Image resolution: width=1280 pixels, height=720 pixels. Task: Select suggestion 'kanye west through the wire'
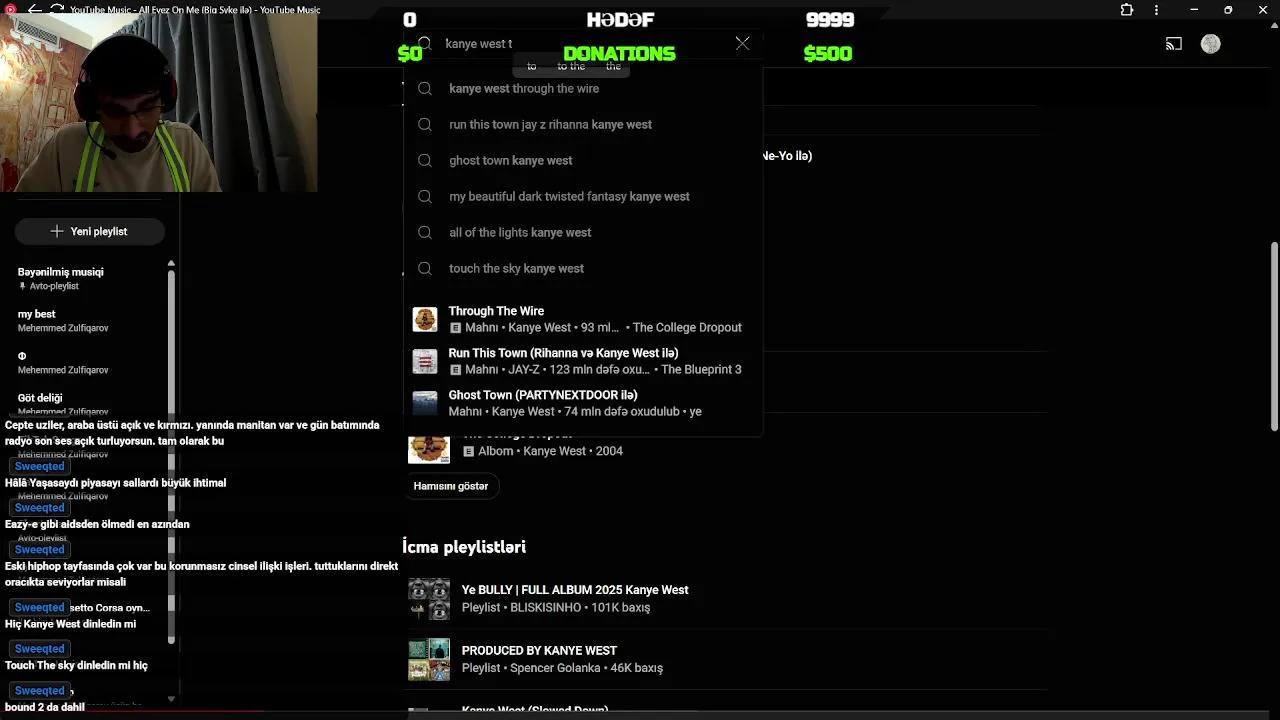(583, 89)
